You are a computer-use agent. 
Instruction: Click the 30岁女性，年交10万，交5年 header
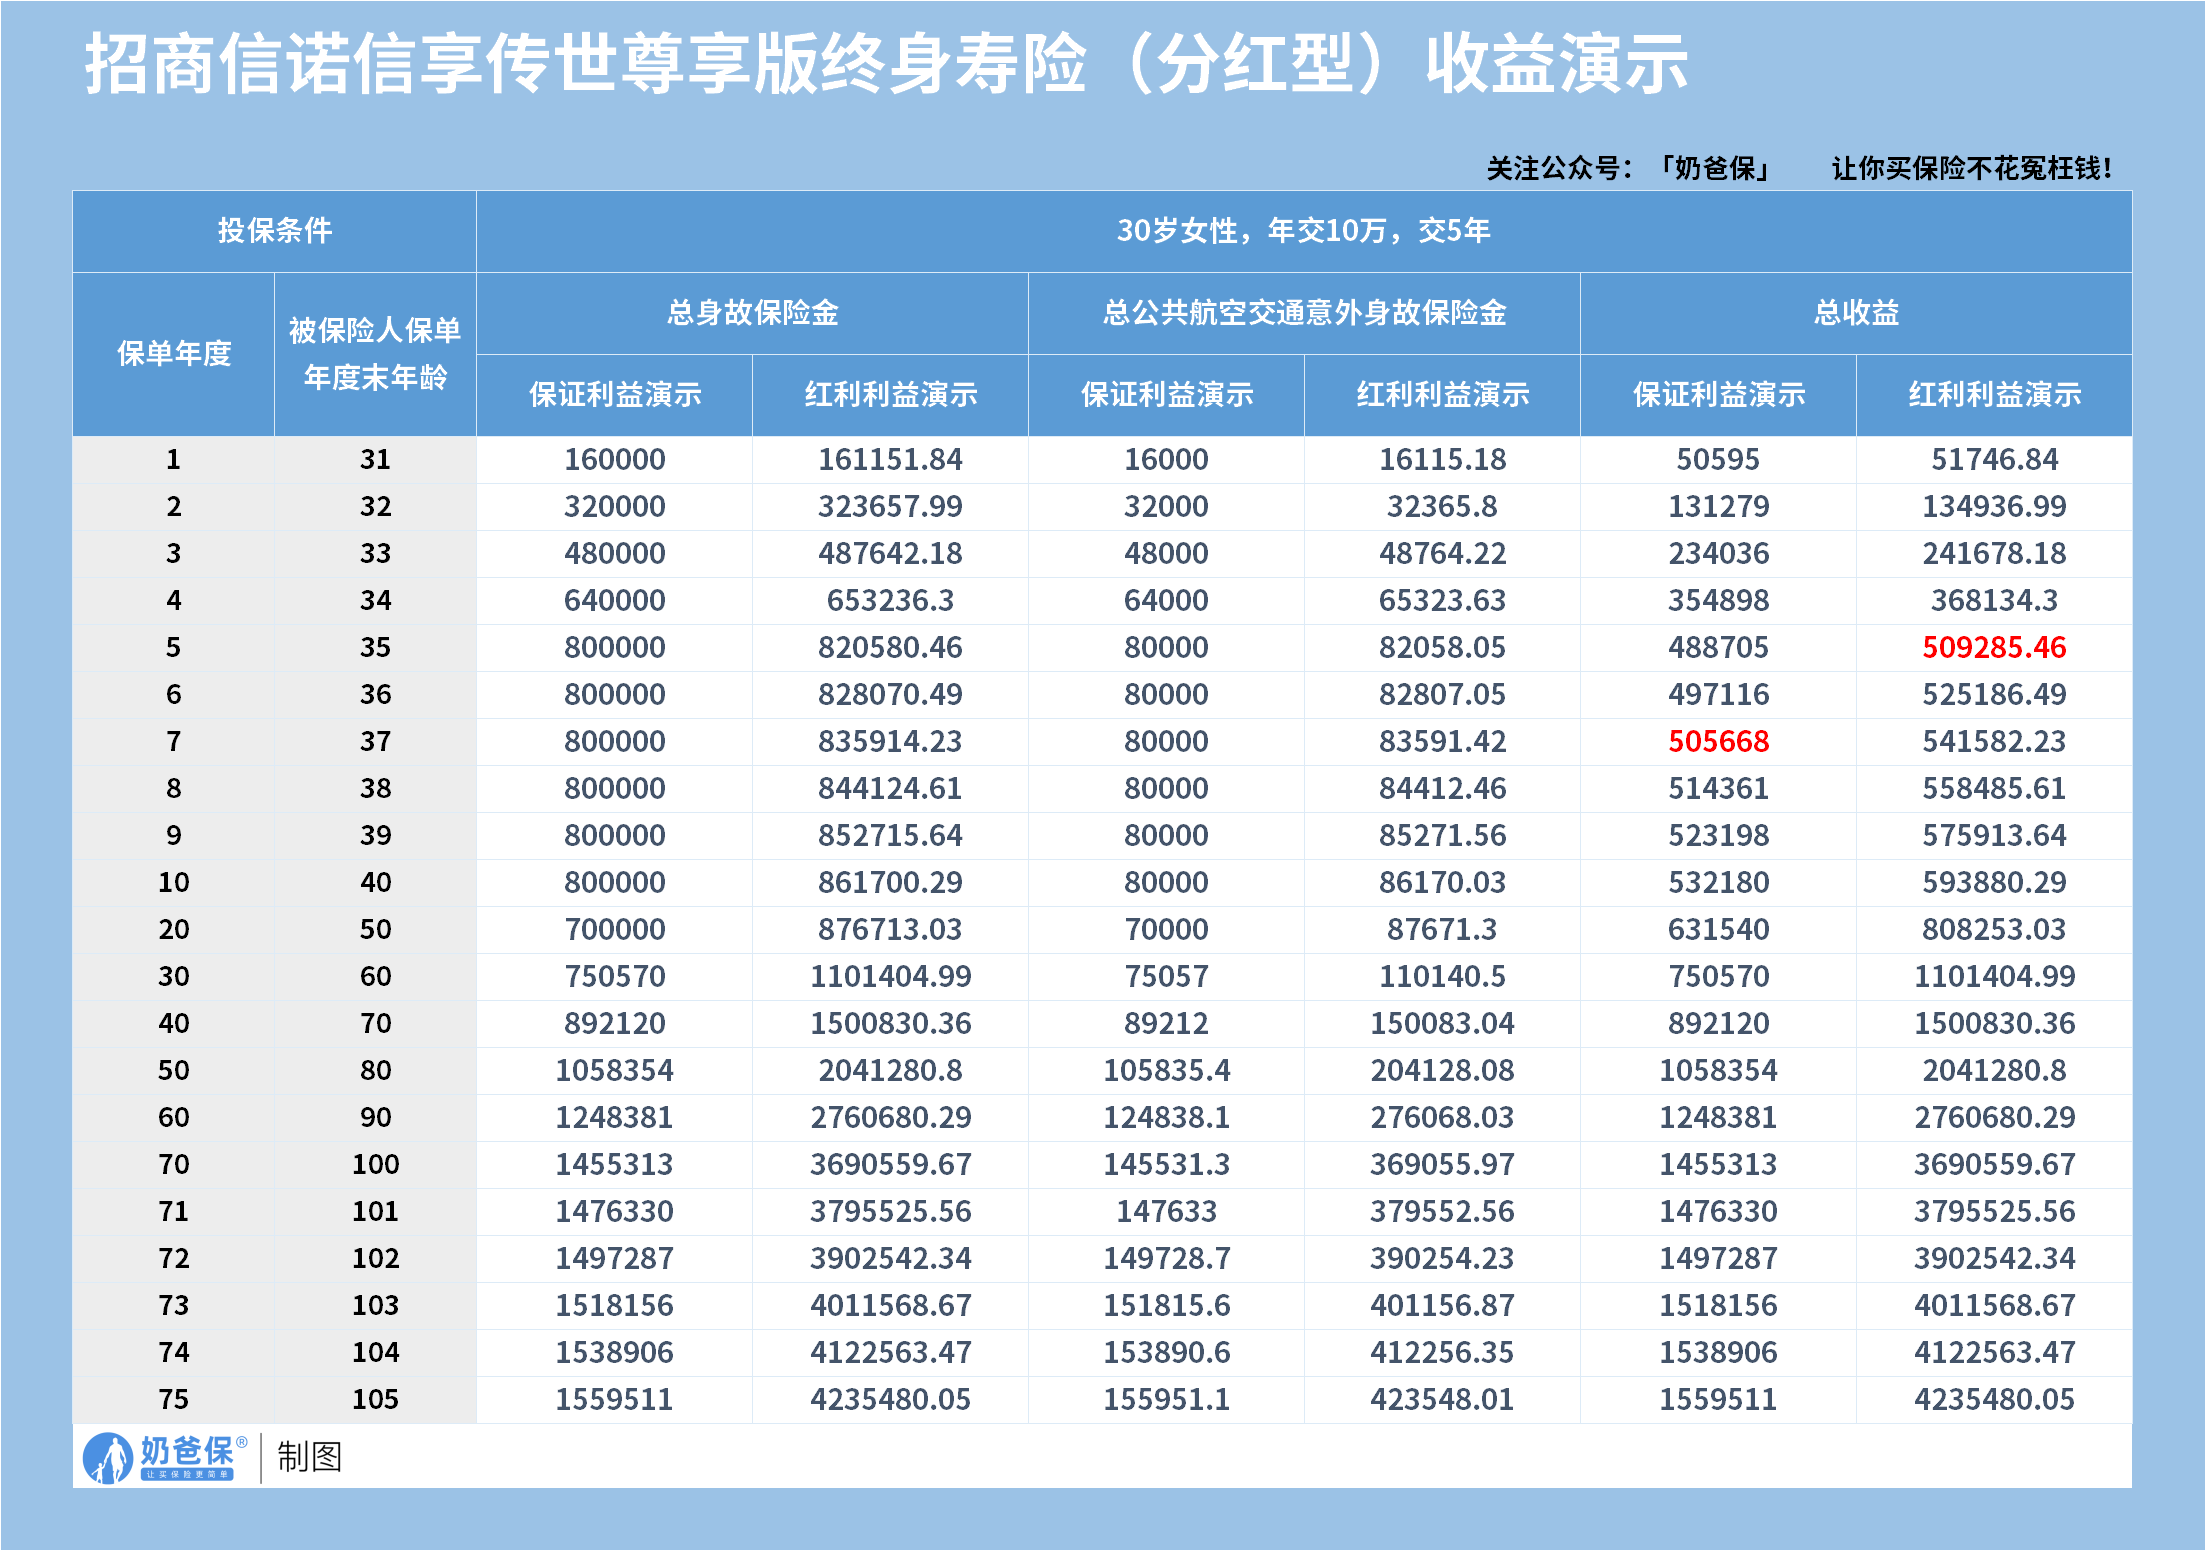[1304, 231]
